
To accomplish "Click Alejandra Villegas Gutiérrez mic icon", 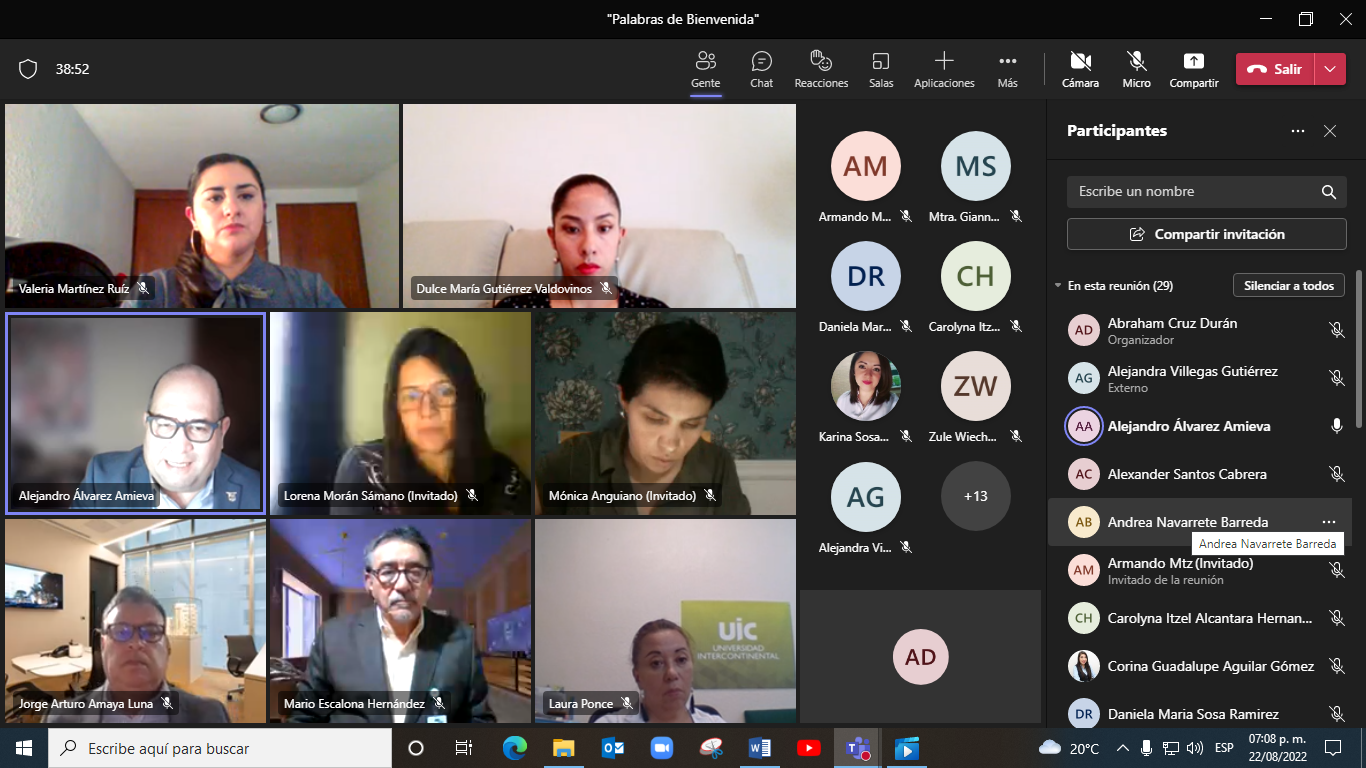I will tap(1337, 378).
